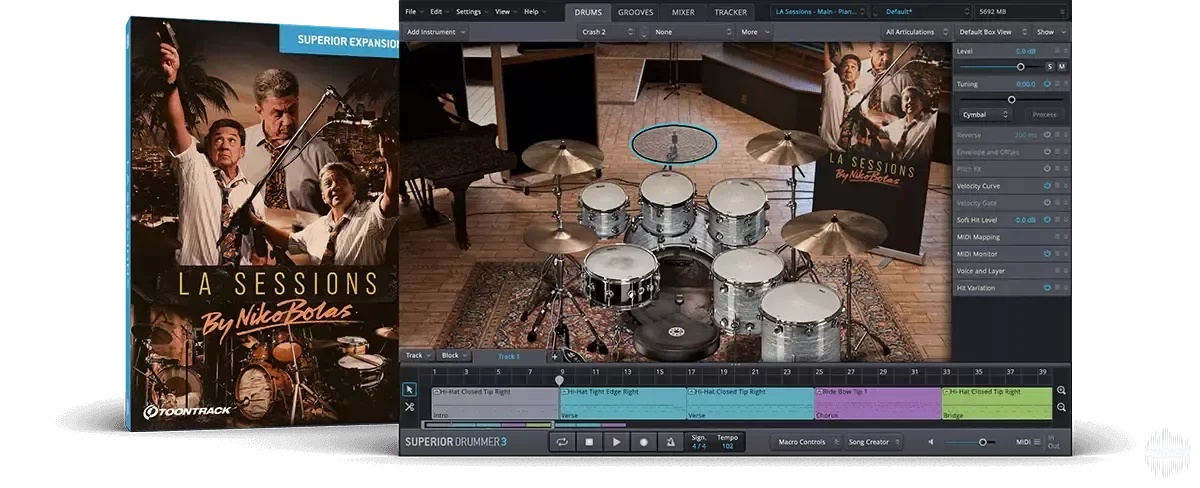Select the highlighted Crash 2 cymbal
The width and height of the screenshot is (1200, 488).
click(674, 145)
